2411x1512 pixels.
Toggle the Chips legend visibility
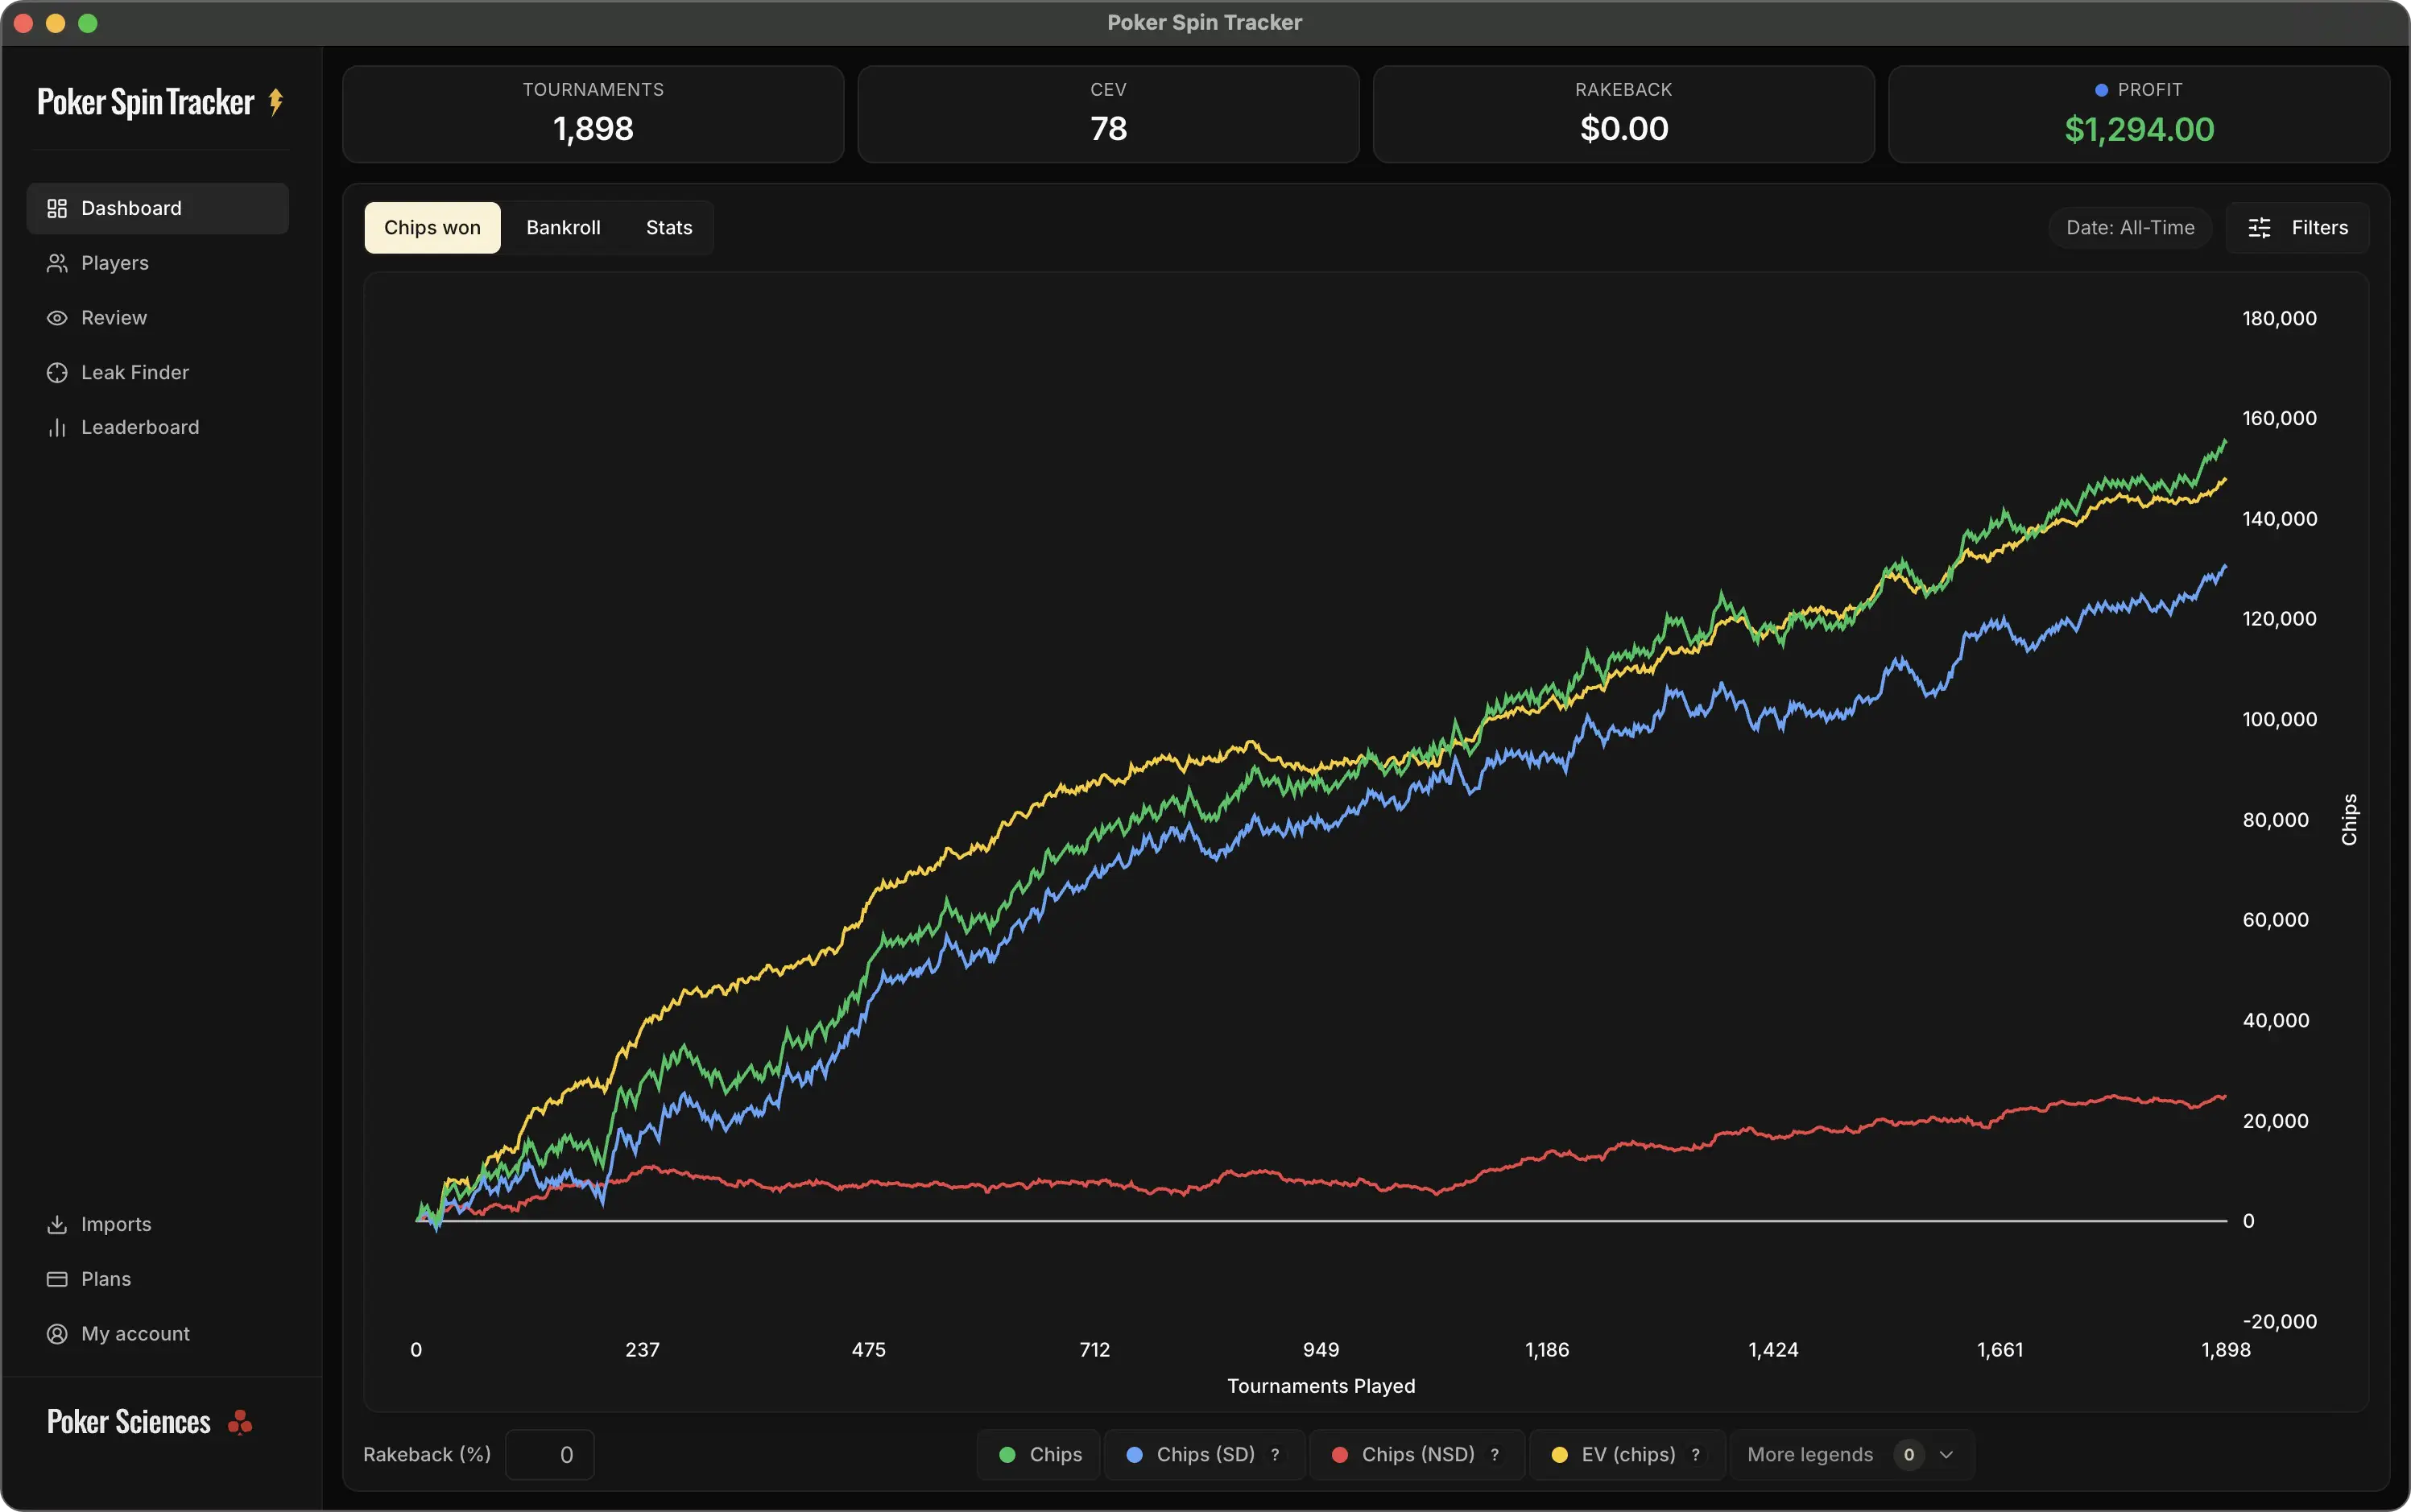pos(1038,1455)
